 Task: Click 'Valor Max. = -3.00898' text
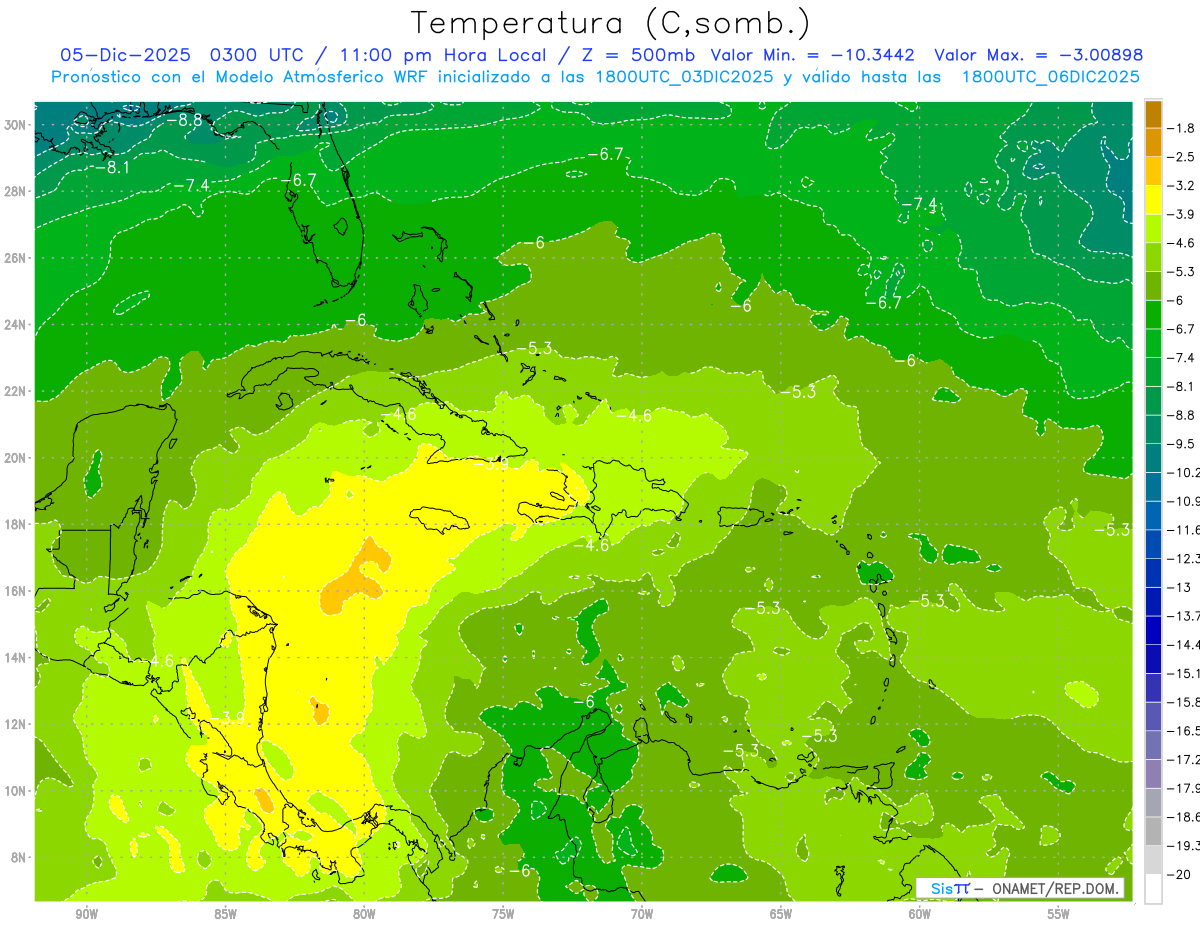1039,55
